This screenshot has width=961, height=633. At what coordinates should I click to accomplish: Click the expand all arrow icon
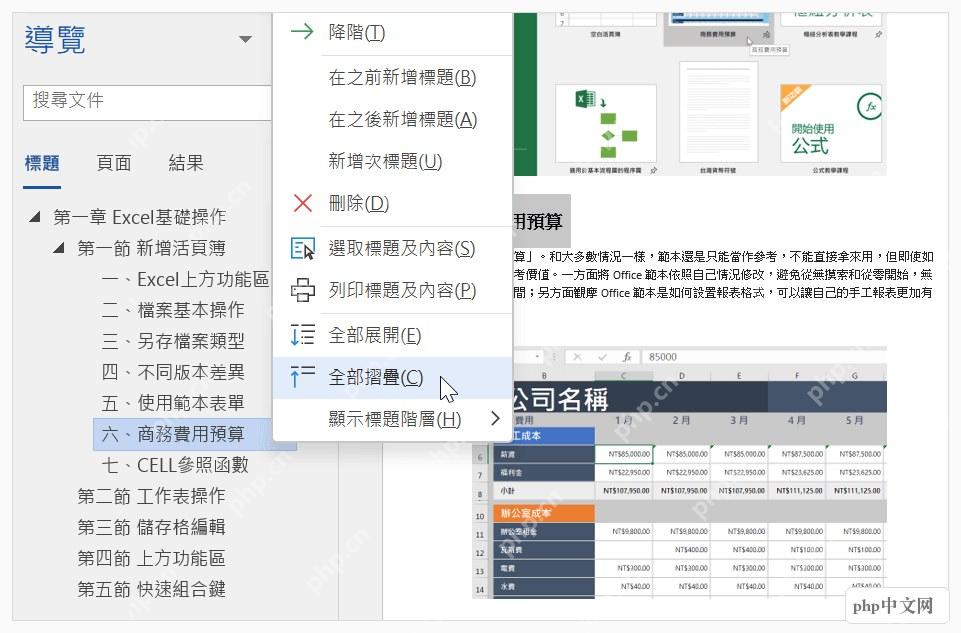(x=302, y=335)
